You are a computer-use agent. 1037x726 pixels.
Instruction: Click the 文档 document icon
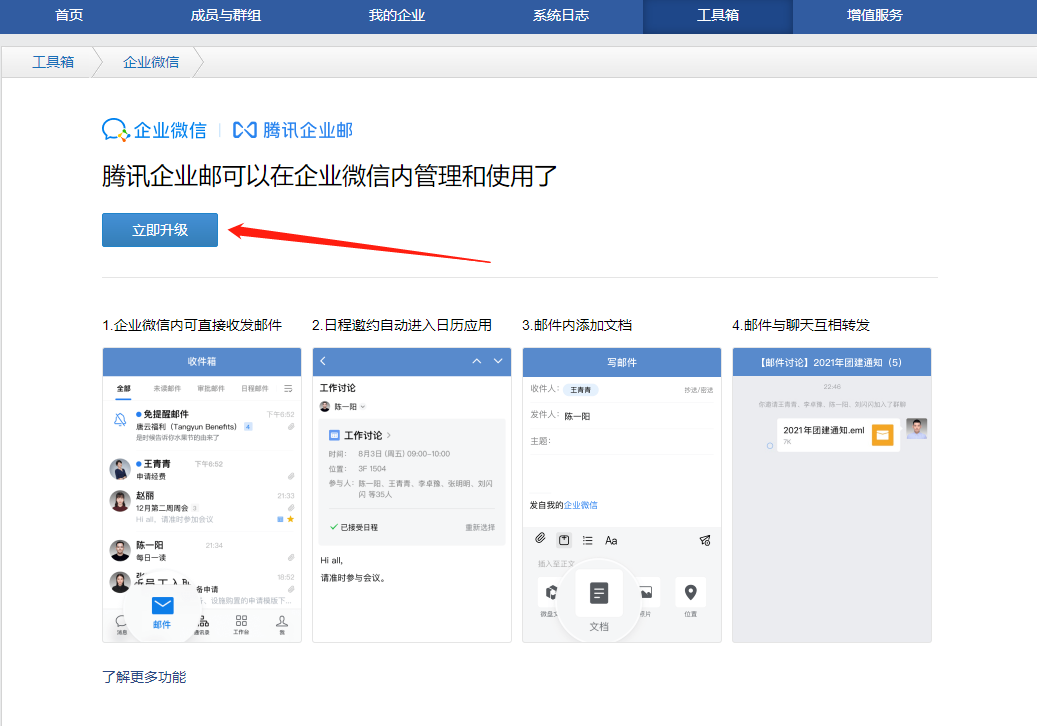click(599, 594)
